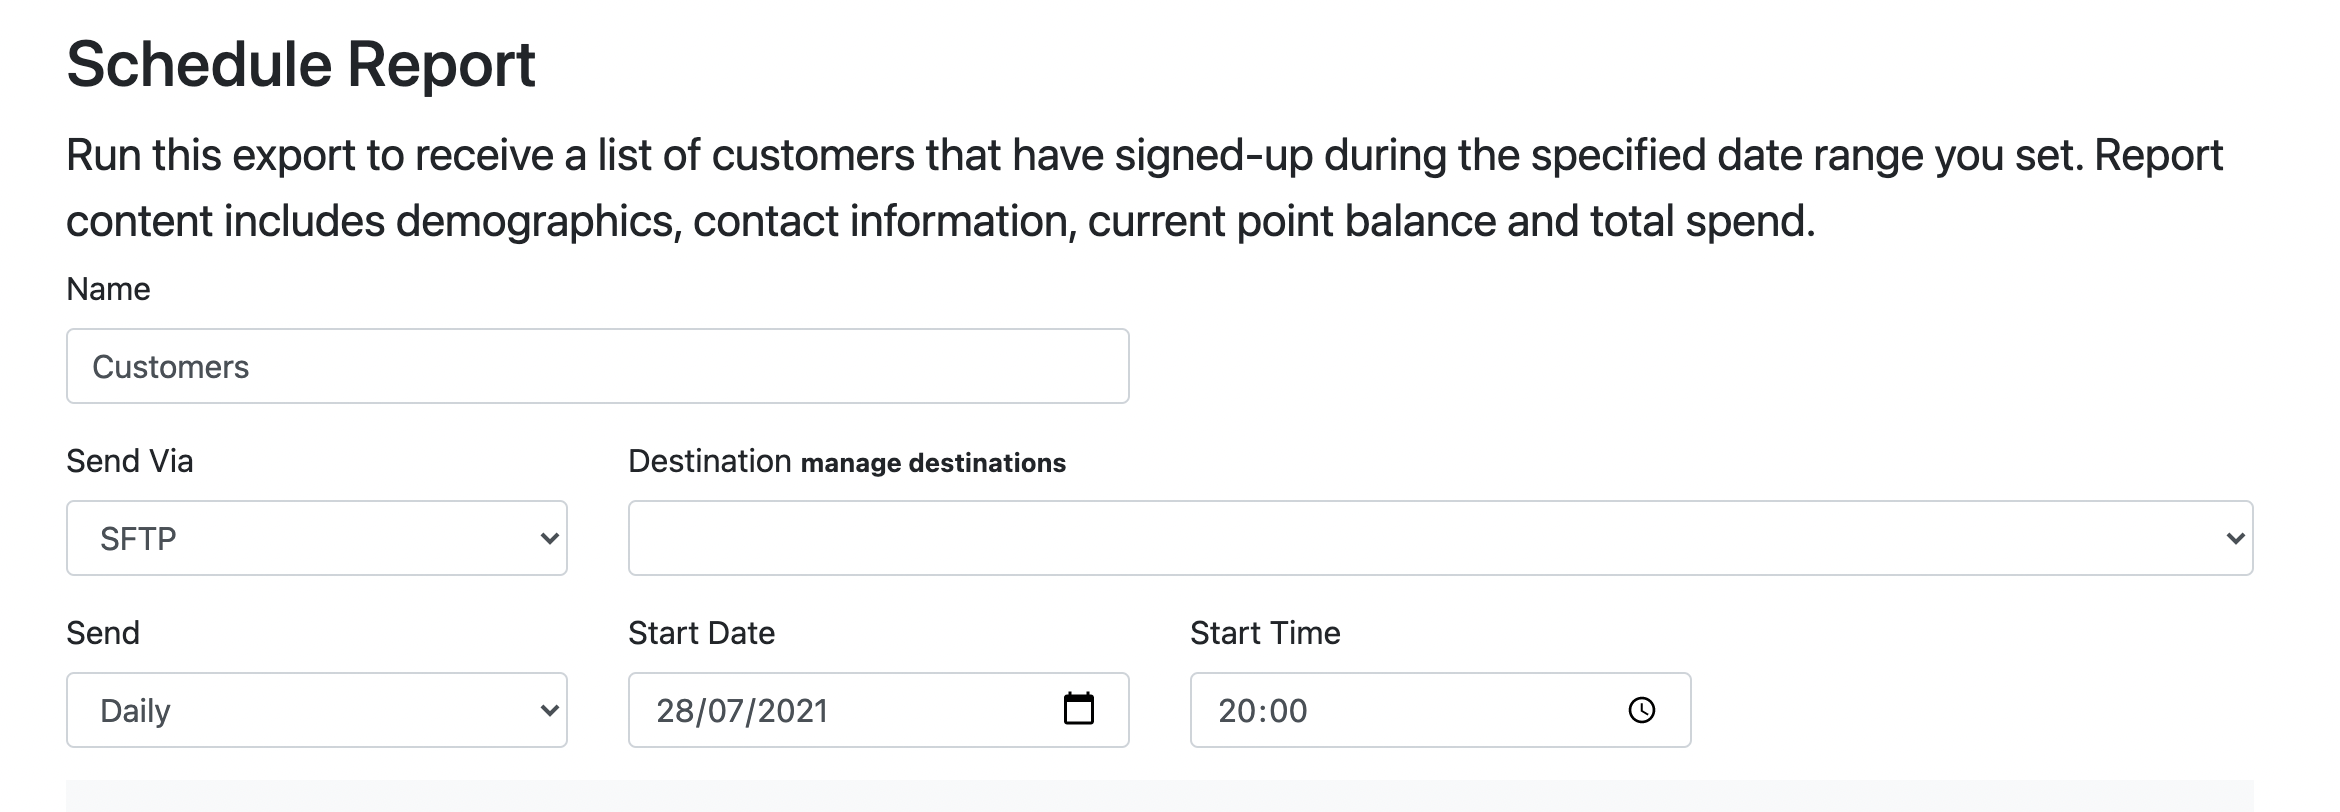Select the year 2021 in Start Date

(x=792, y=711)
